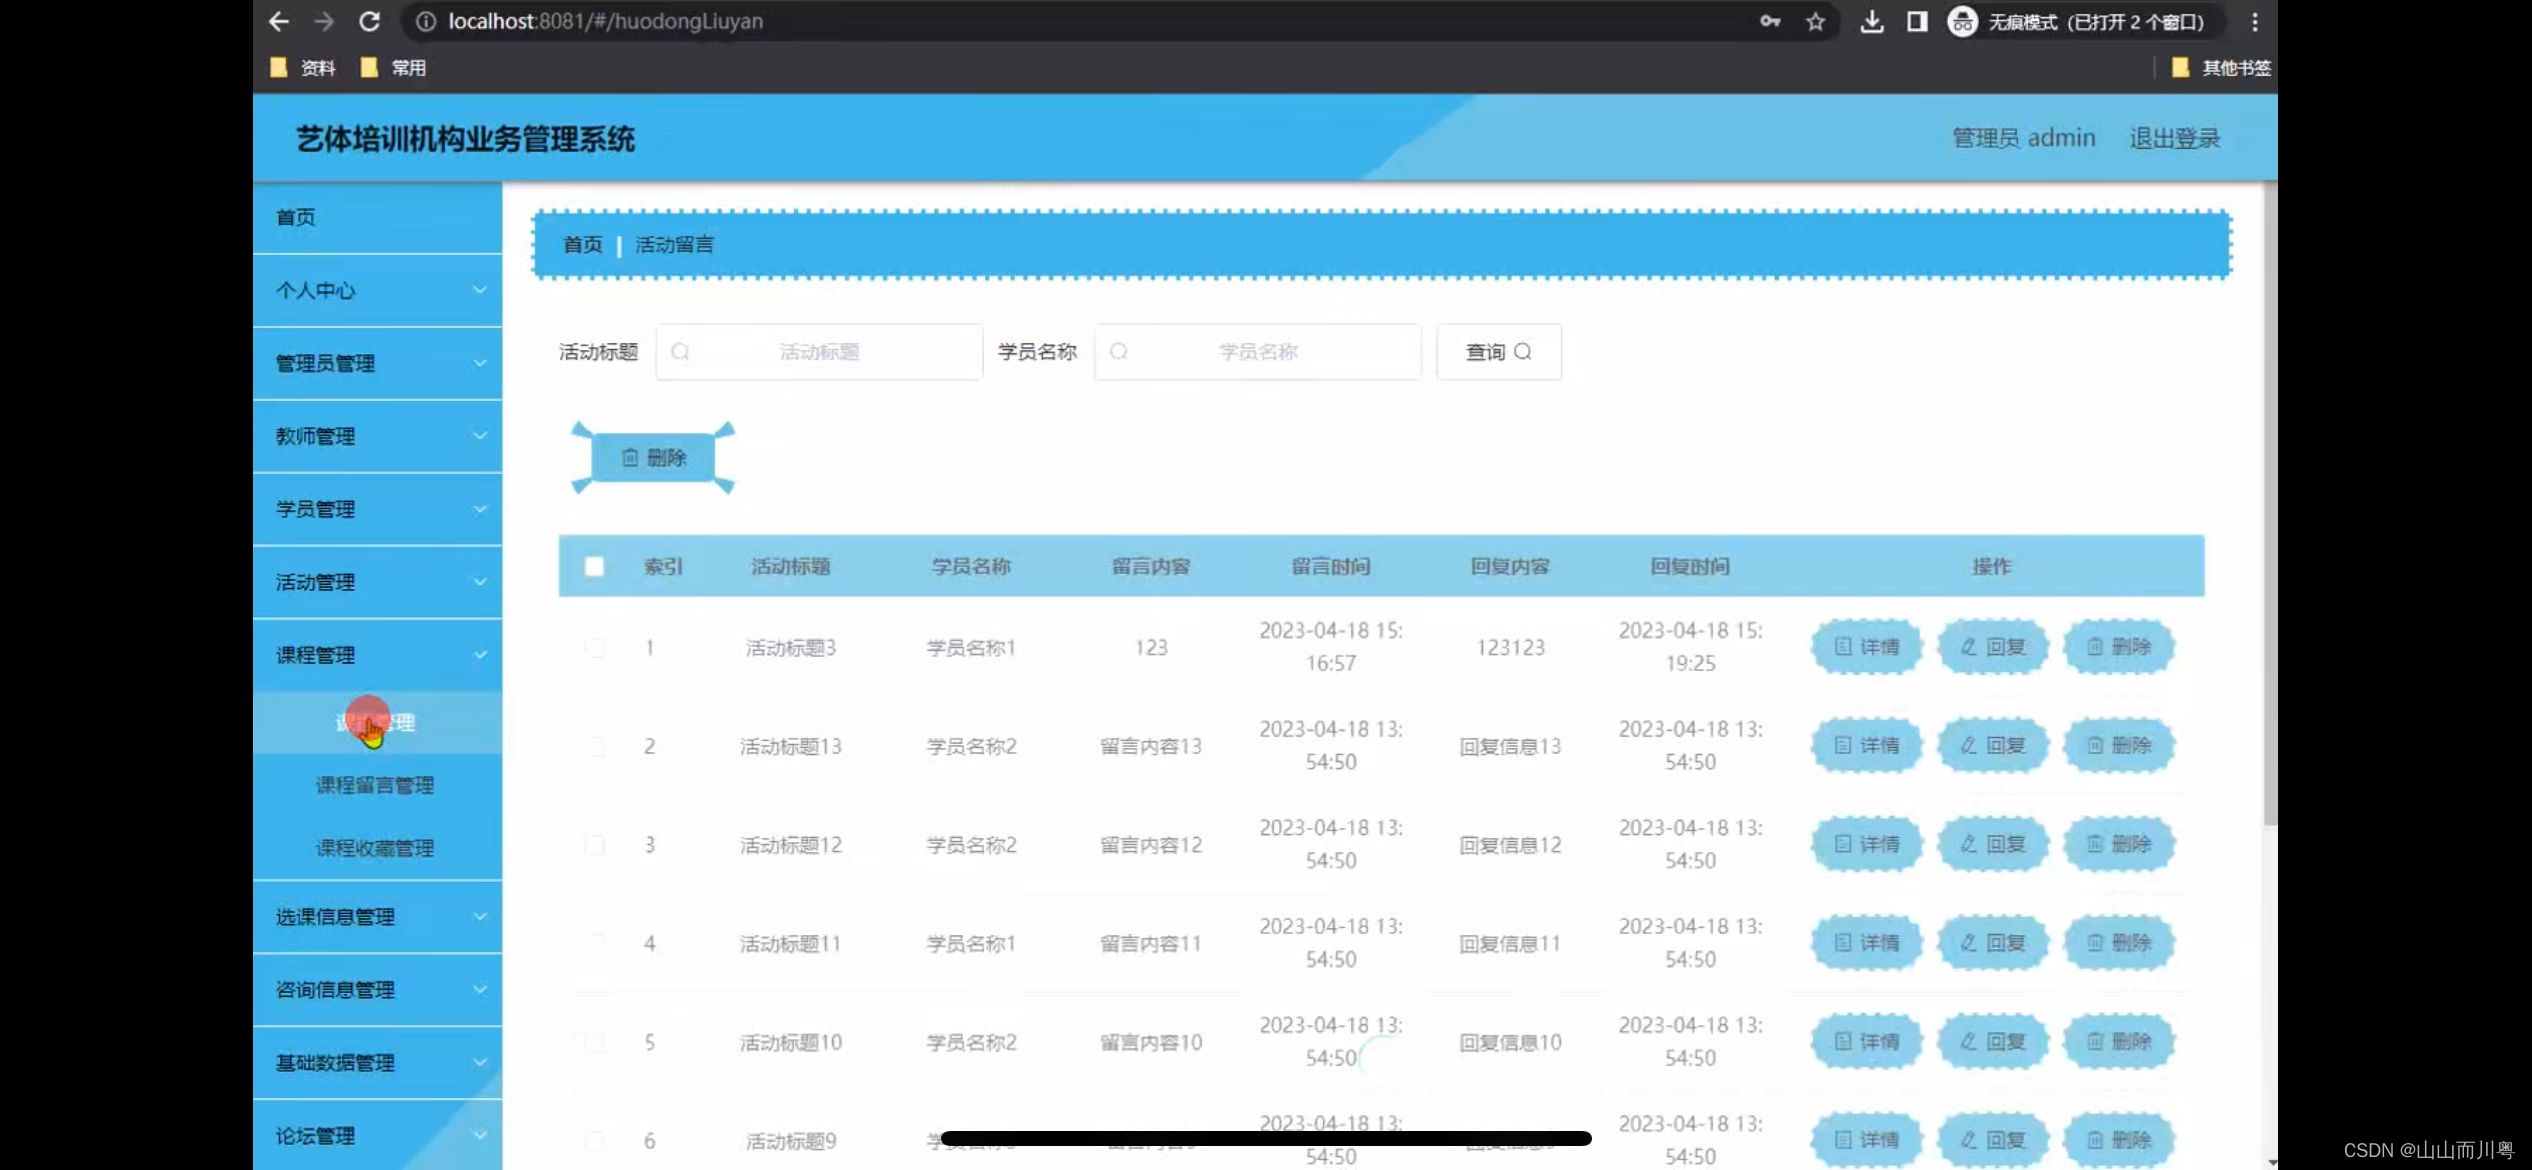Reload the page with refresh icon
Screen dimensions: 2532x1170
[369, 21]
